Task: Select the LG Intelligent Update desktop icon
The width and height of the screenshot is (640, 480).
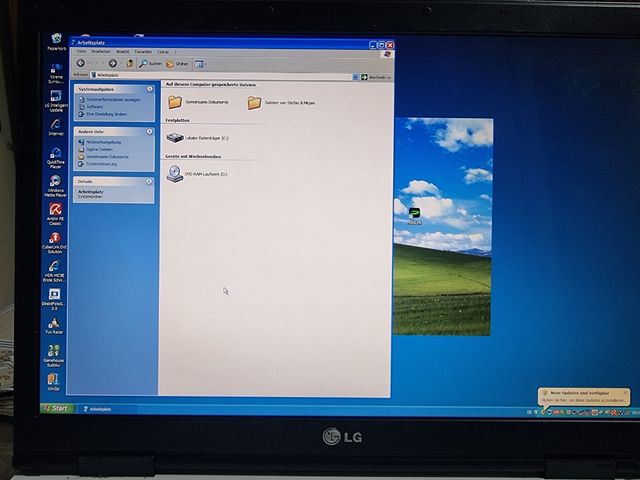Action: pos(56,101)
